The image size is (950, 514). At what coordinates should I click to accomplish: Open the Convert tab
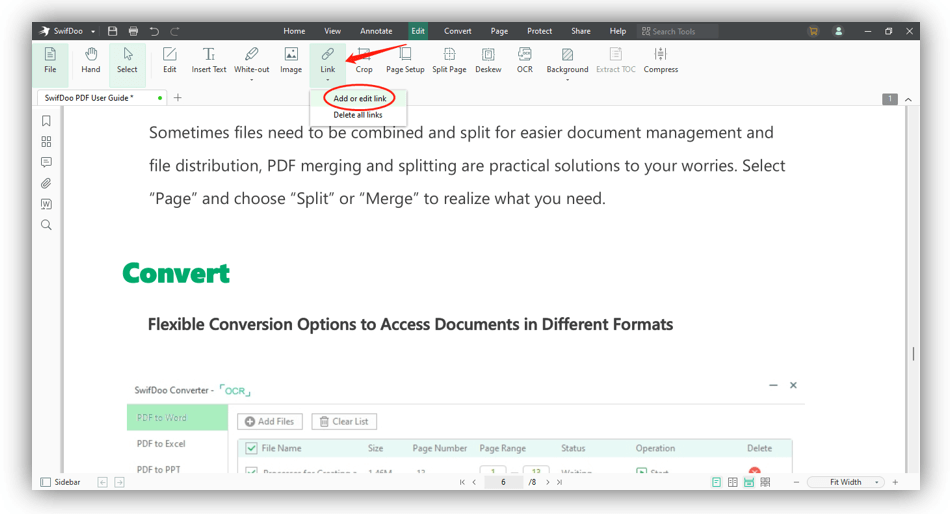click(457, 31)
